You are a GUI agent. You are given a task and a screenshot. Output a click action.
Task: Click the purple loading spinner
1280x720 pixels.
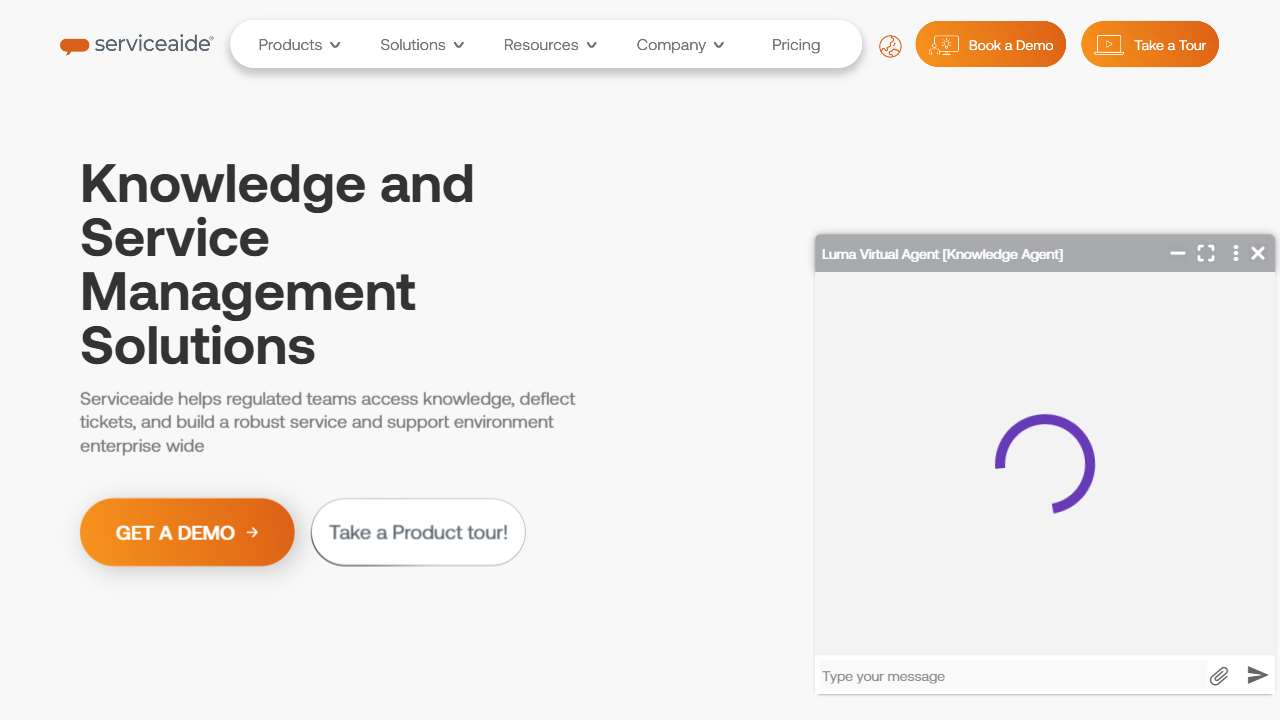pyautogui.click(x=1045, y=464)
